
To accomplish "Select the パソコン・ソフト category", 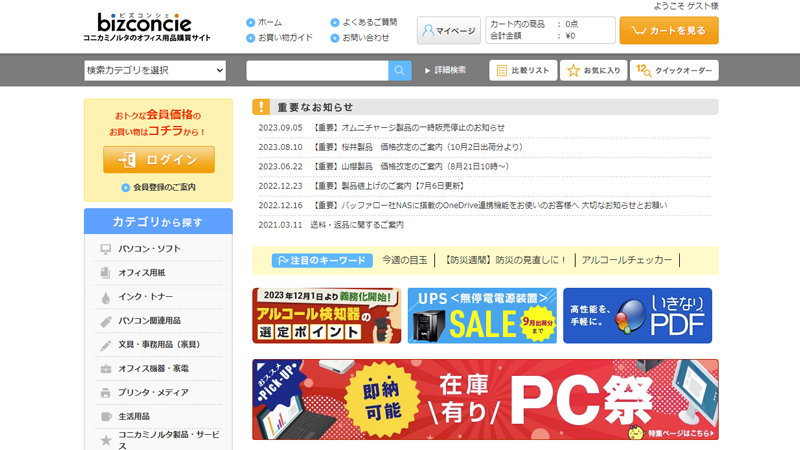I will [x=150, y=248].
